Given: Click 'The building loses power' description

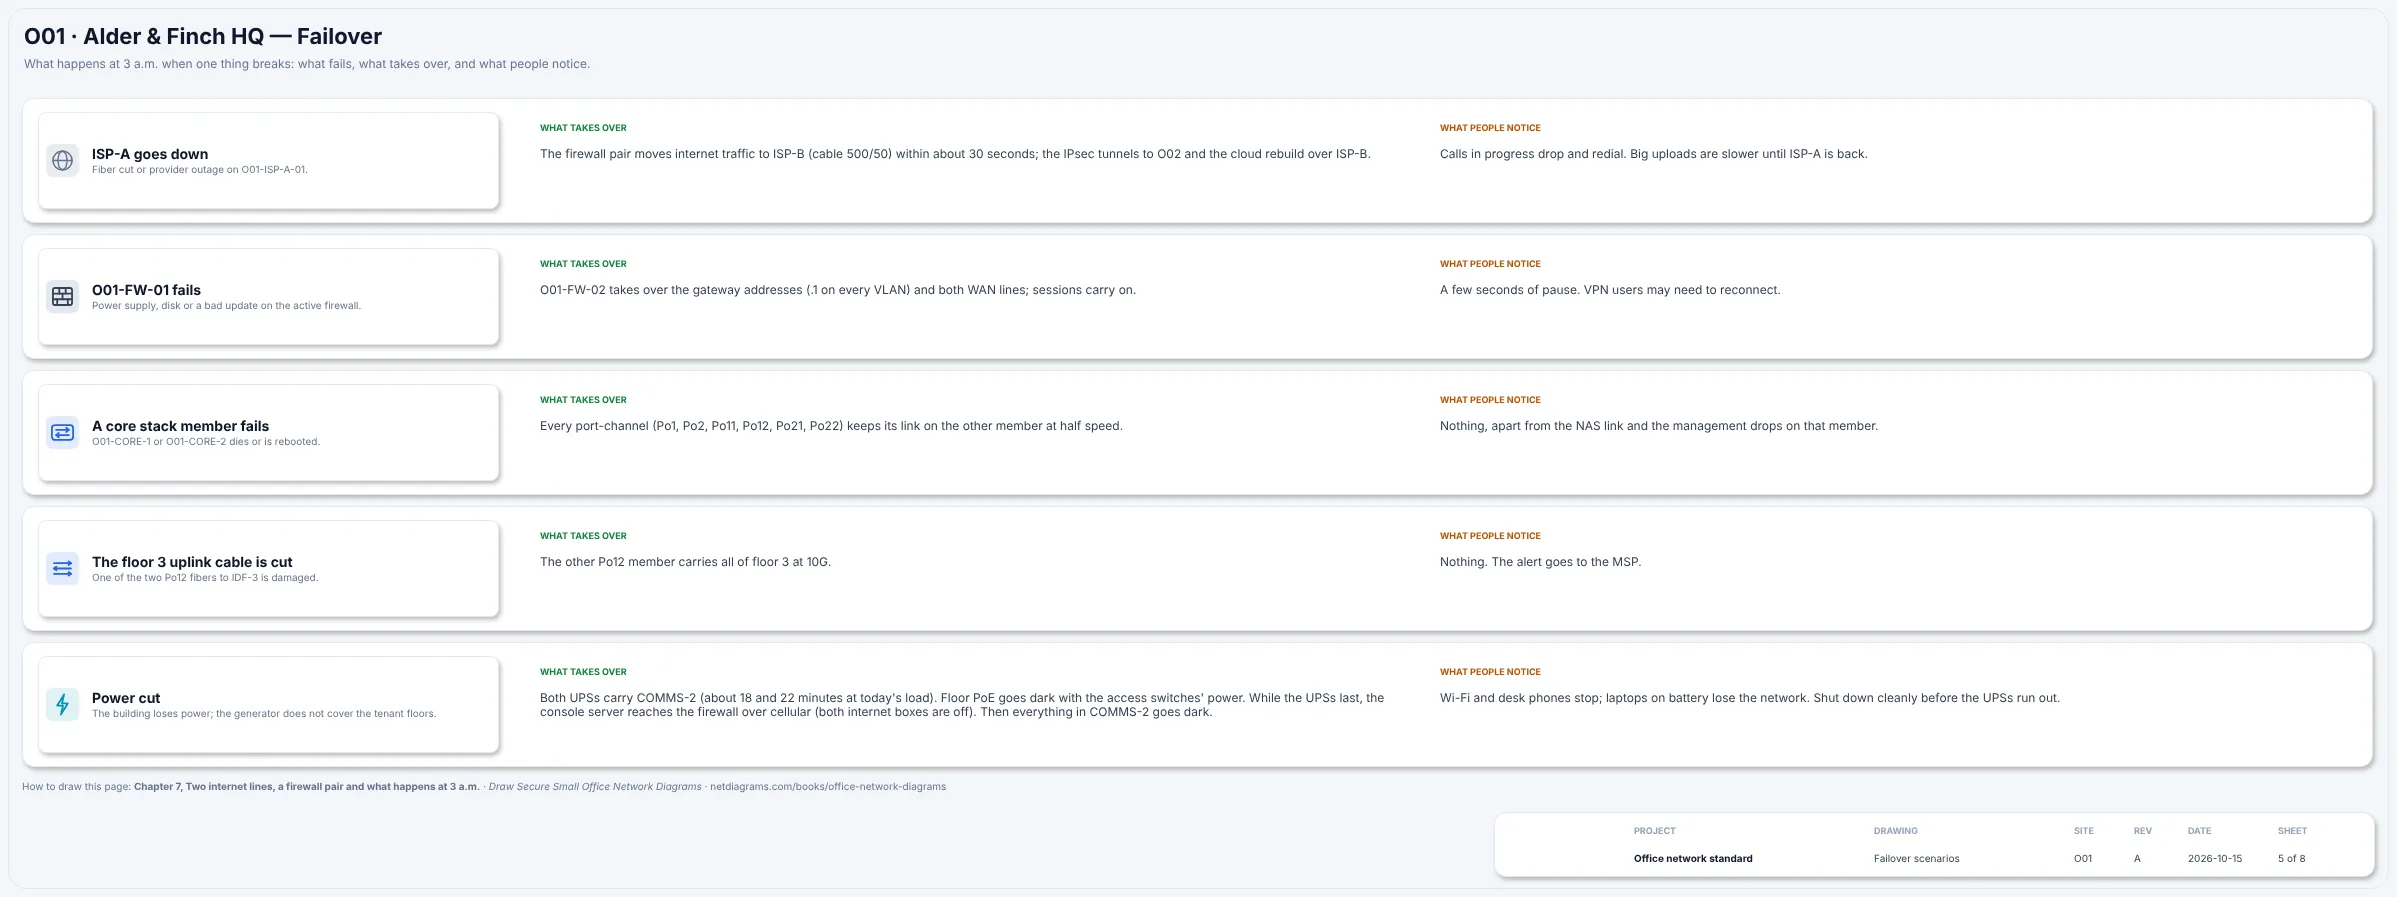Looking at the screenshot, I should click(264, 714).
